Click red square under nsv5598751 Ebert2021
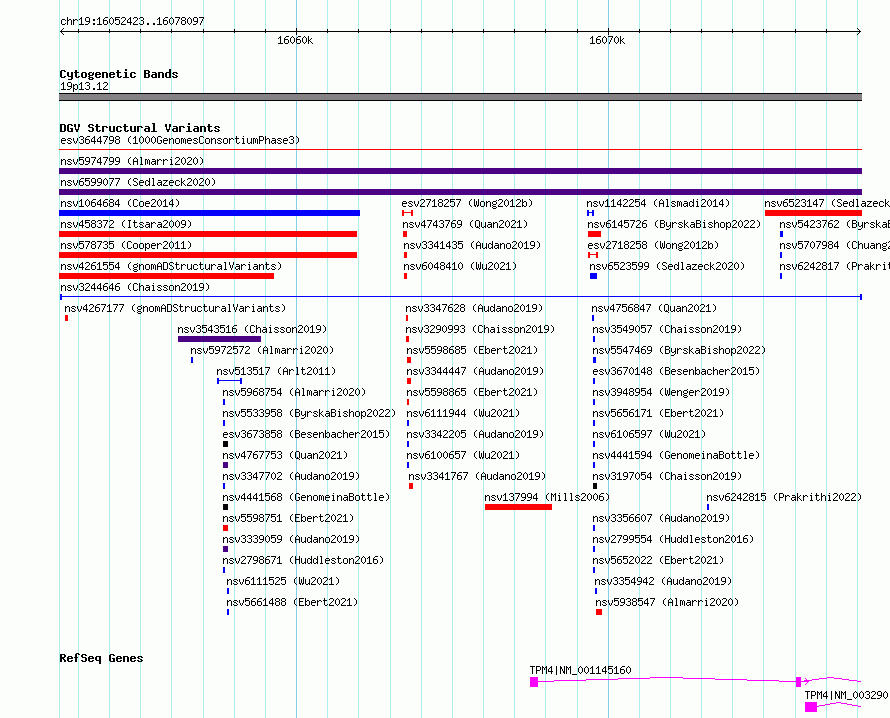The height and width of the screenshot is (718, 890). 225,528
